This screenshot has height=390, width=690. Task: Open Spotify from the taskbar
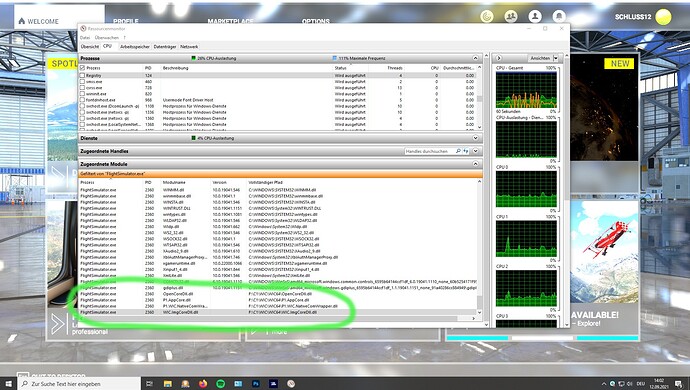pyautogui.click(x=220, y=384)
